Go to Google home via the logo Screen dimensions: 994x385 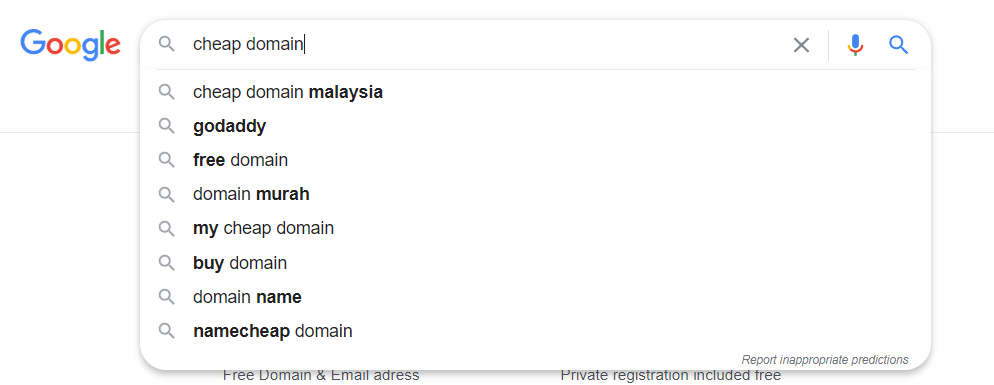[70, 45]
